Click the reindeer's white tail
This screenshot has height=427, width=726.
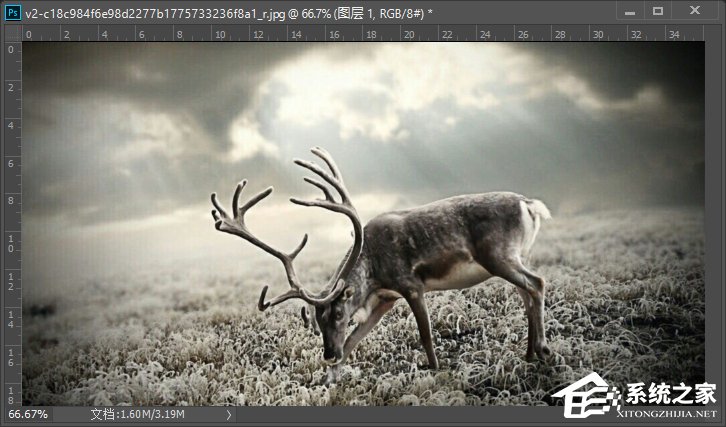point(539,208)
